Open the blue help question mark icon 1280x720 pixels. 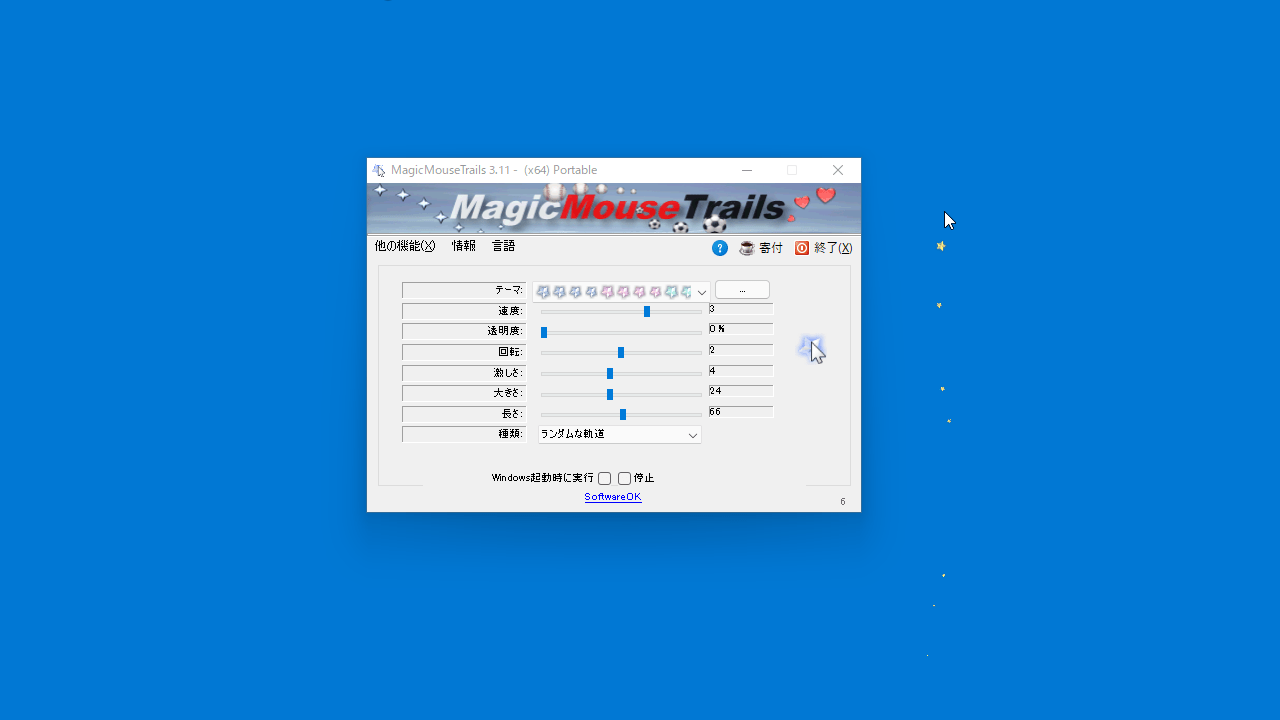[720, 248]
